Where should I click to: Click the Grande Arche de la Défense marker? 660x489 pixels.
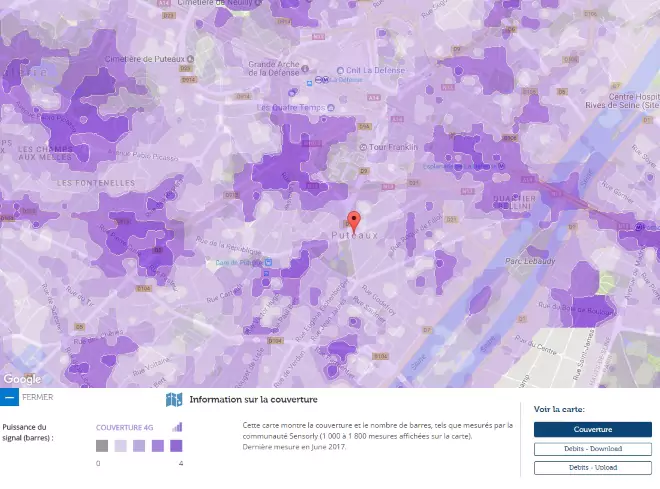pos(305,68)
